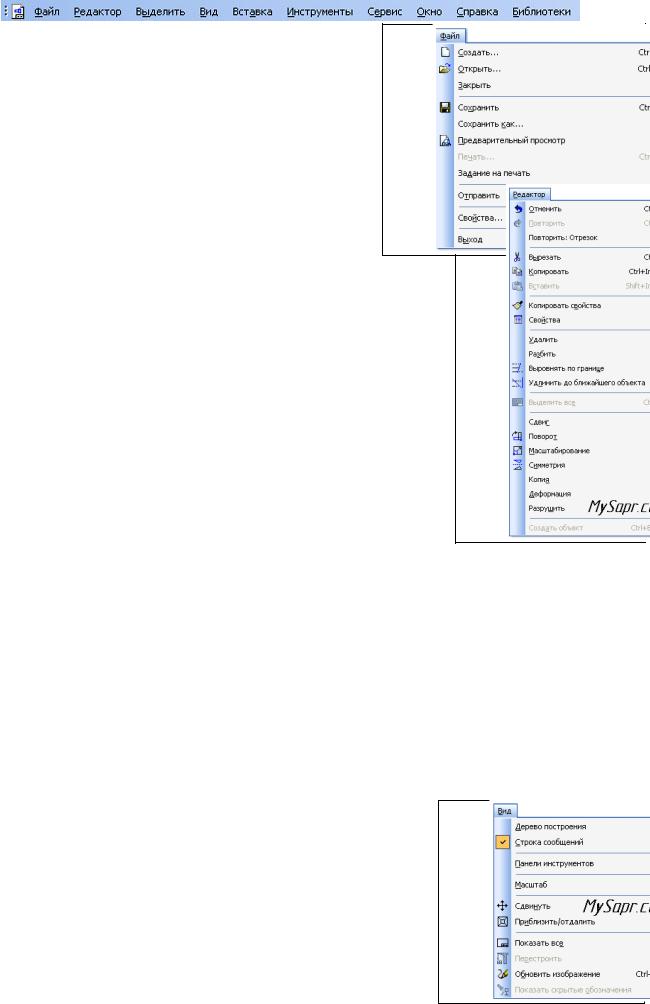Click the greyed Перестроить icon
This screenshot has height=1004, width=650.
[x=503, y=959]
